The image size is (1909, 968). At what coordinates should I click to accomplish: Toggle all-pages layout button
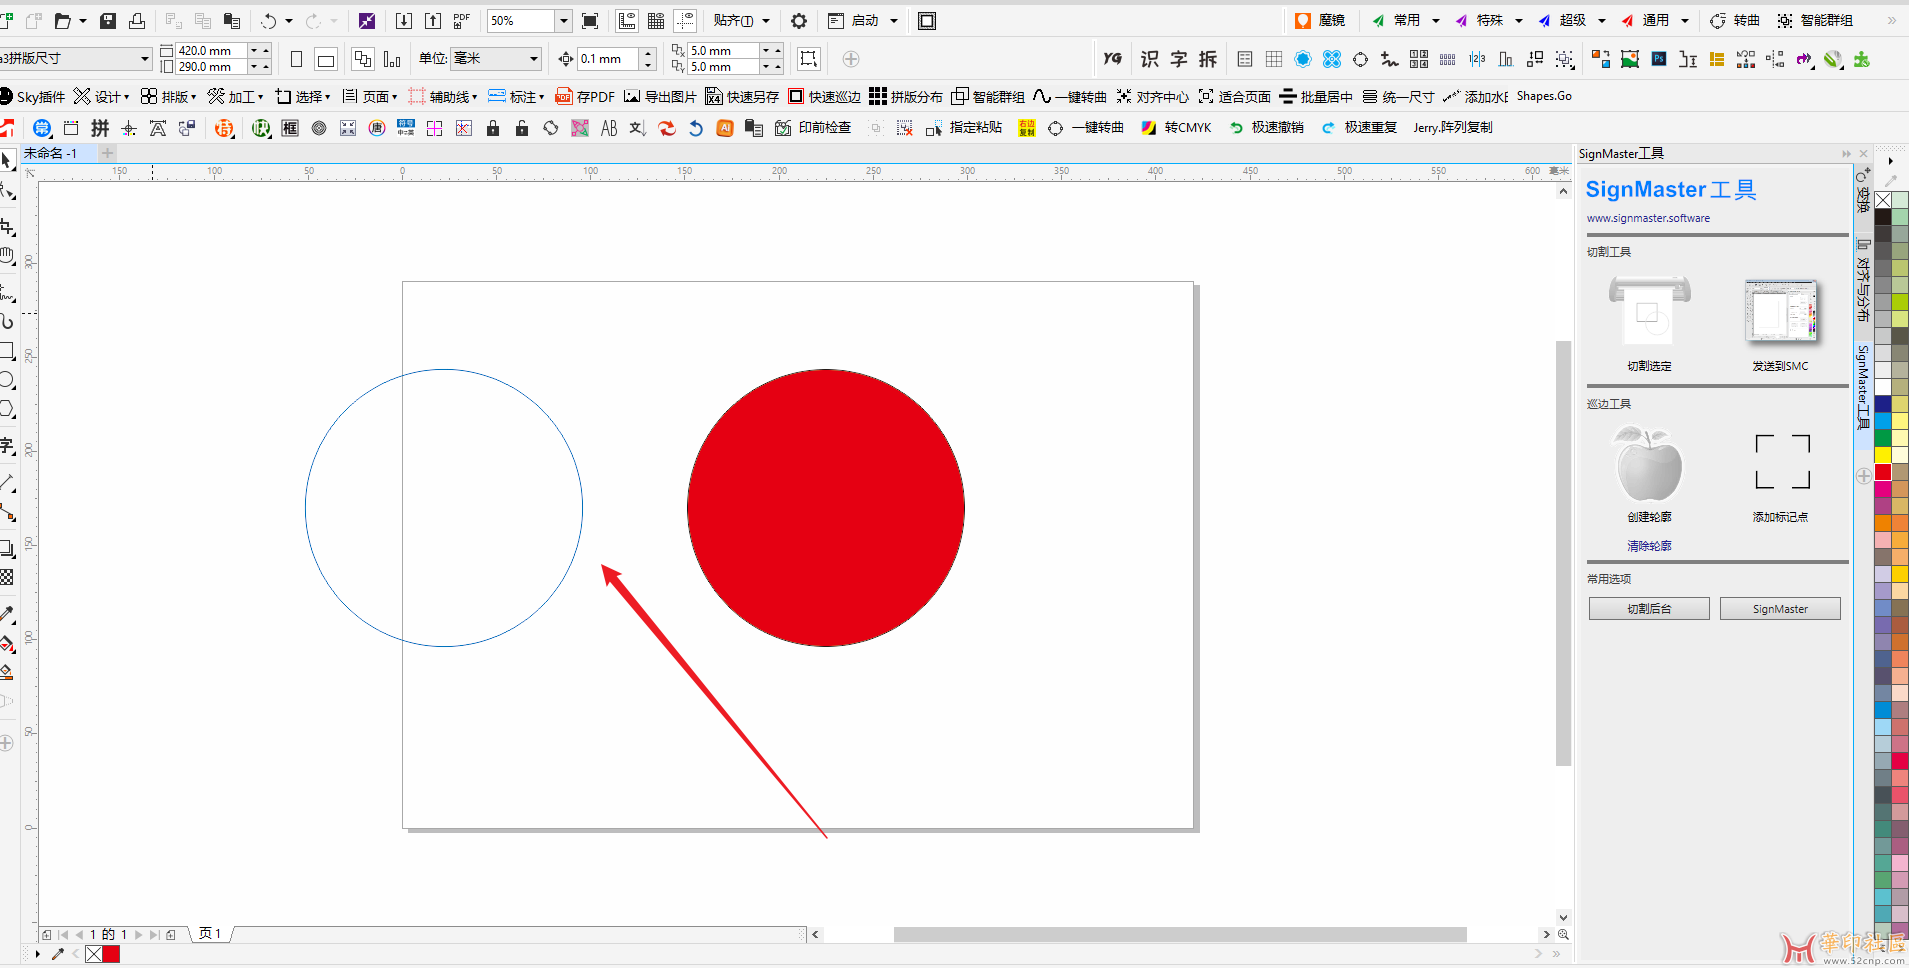[362, 59]
